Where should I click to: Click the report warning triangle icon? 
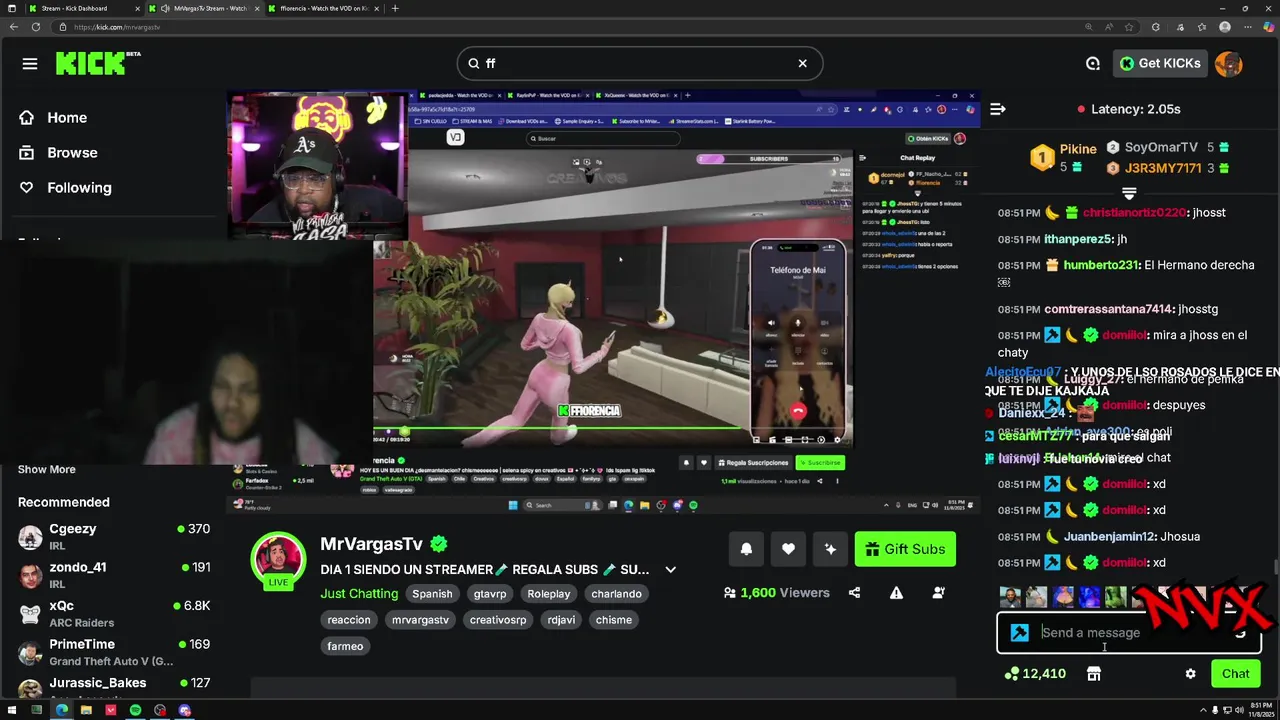896,592
